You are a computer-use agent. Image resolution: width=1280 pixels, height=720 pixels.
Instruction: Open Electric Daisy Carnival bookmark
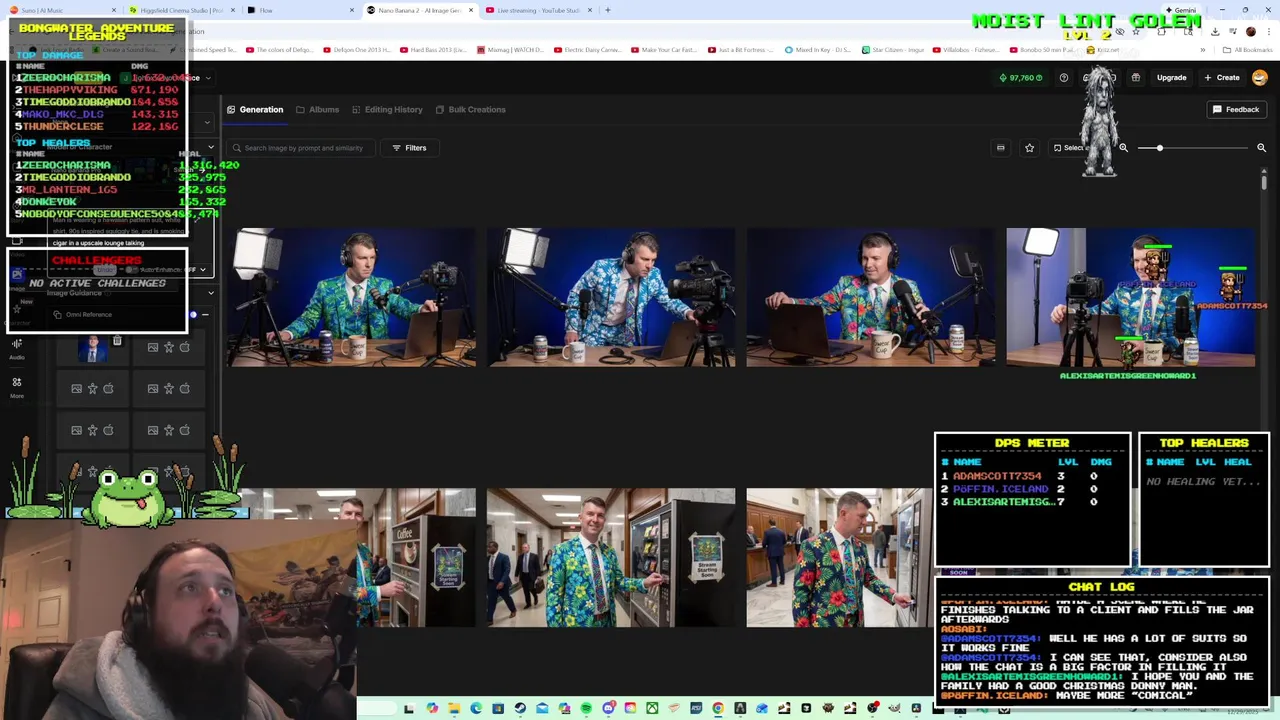tap(588, 50)
